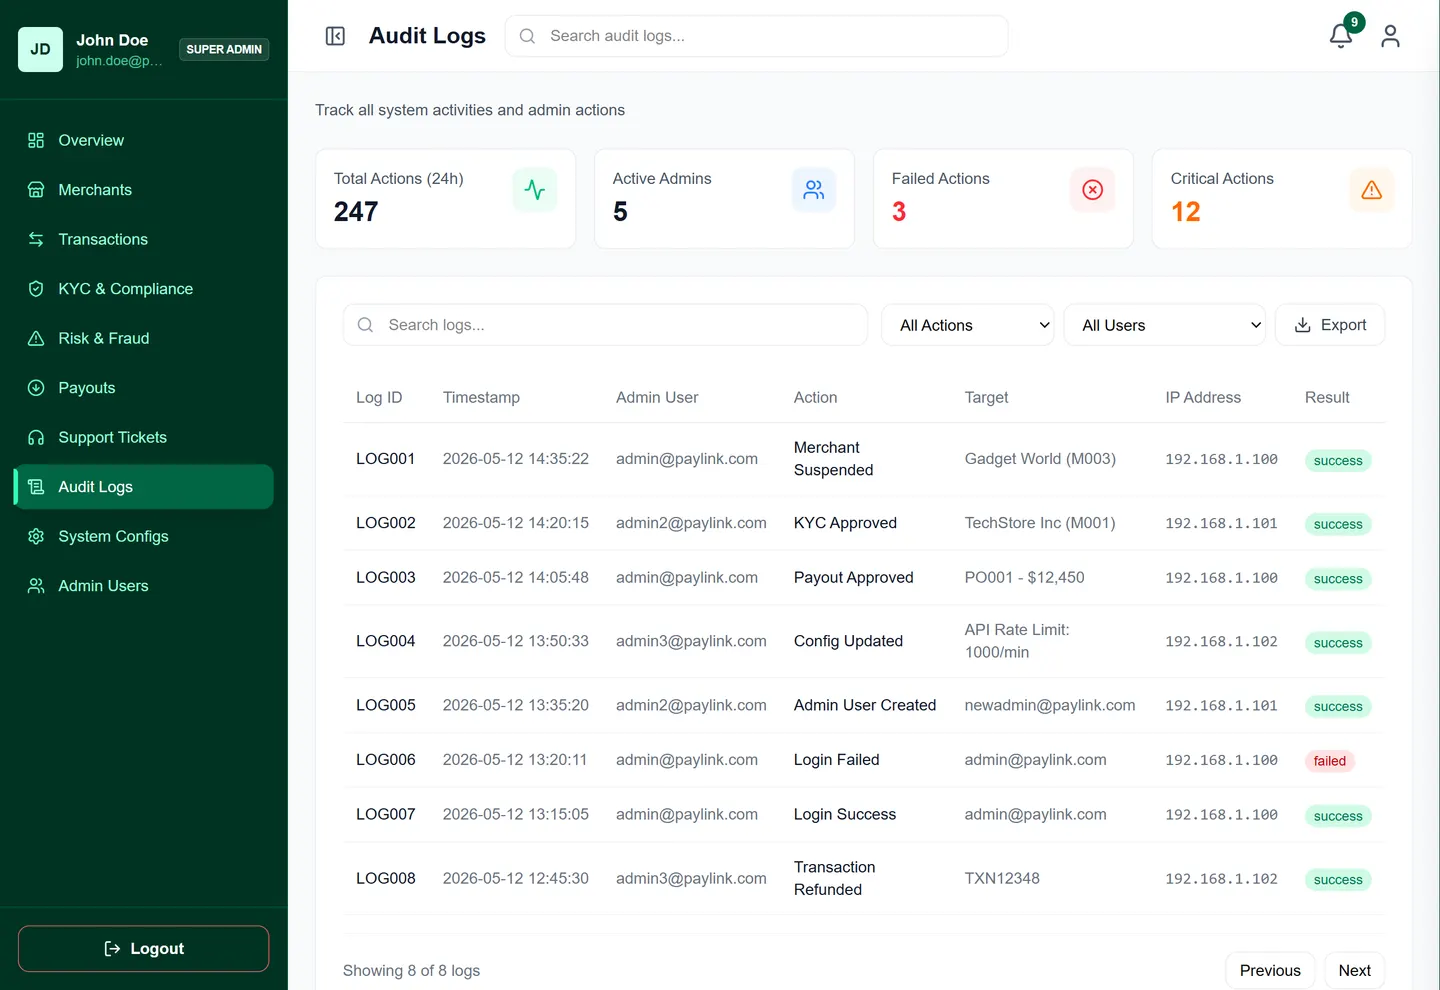Click the Active Admins users icon
The width and height of the screenshot is (1440, 990).
coord(814,190)
